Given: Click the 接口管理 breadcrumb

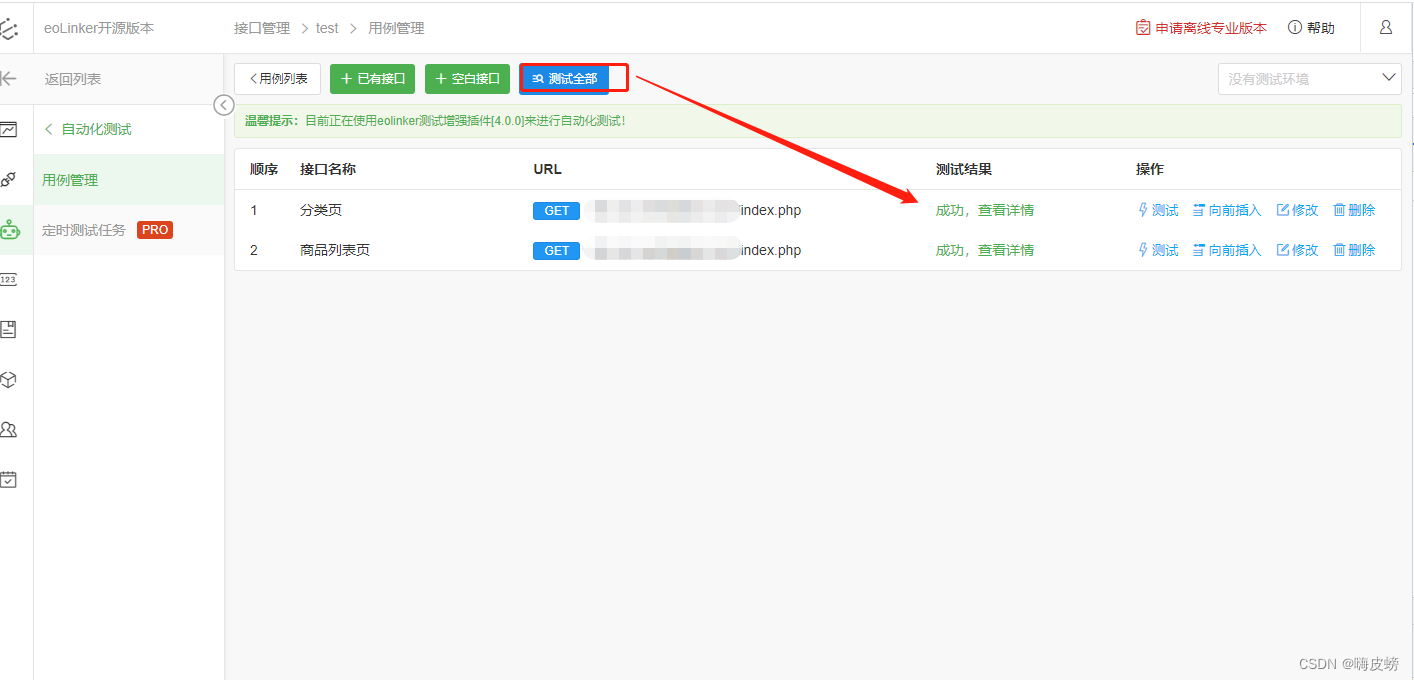Looking at the screenshot, I should click(x=262, y=28).
